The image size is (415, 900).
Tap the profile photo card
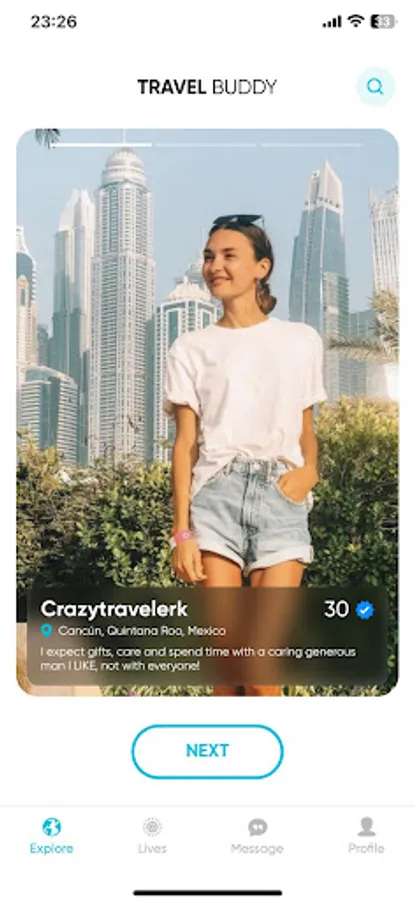coord(207,412)
